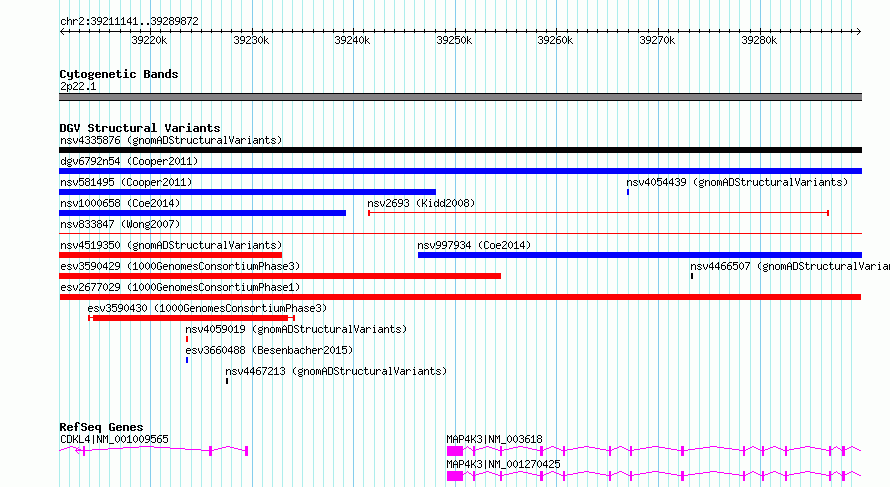Click the MAP4K3 NM_003618 gene label
This screenshot has width=890, height=487.
coord(494,439)
